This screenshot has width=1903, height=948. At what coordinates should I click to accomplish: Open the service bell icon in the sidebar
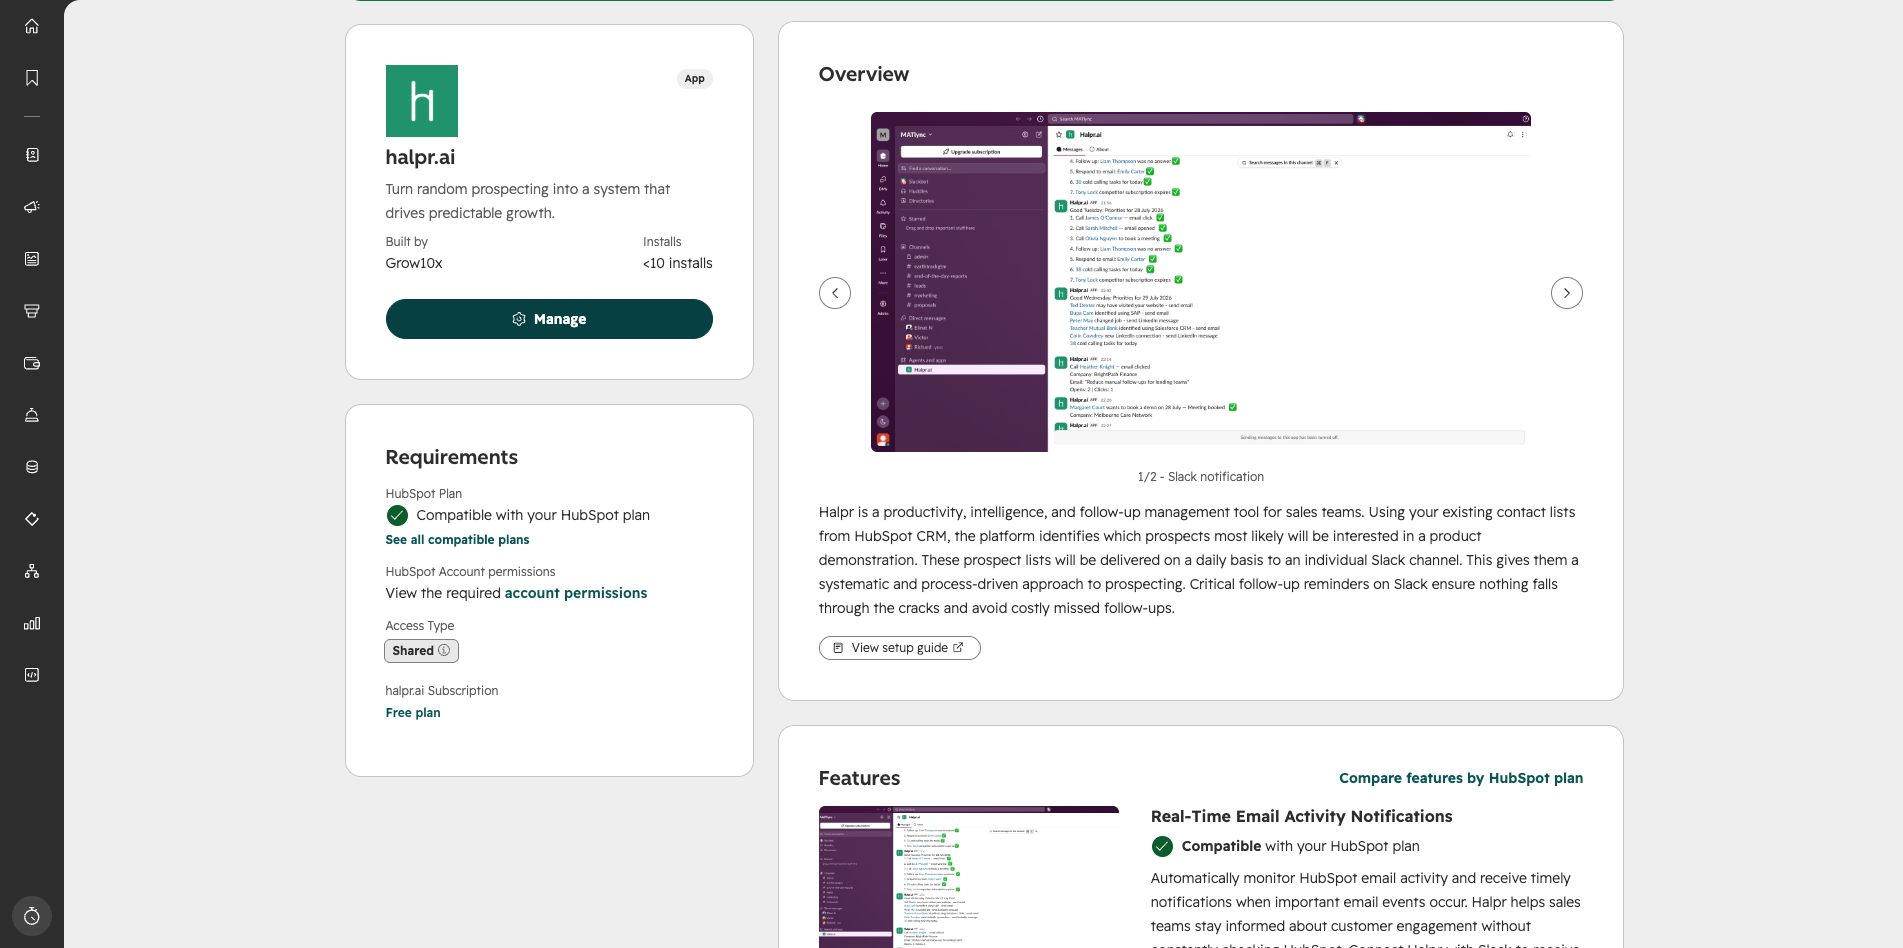pyautogui.click(x=32, y=415)
